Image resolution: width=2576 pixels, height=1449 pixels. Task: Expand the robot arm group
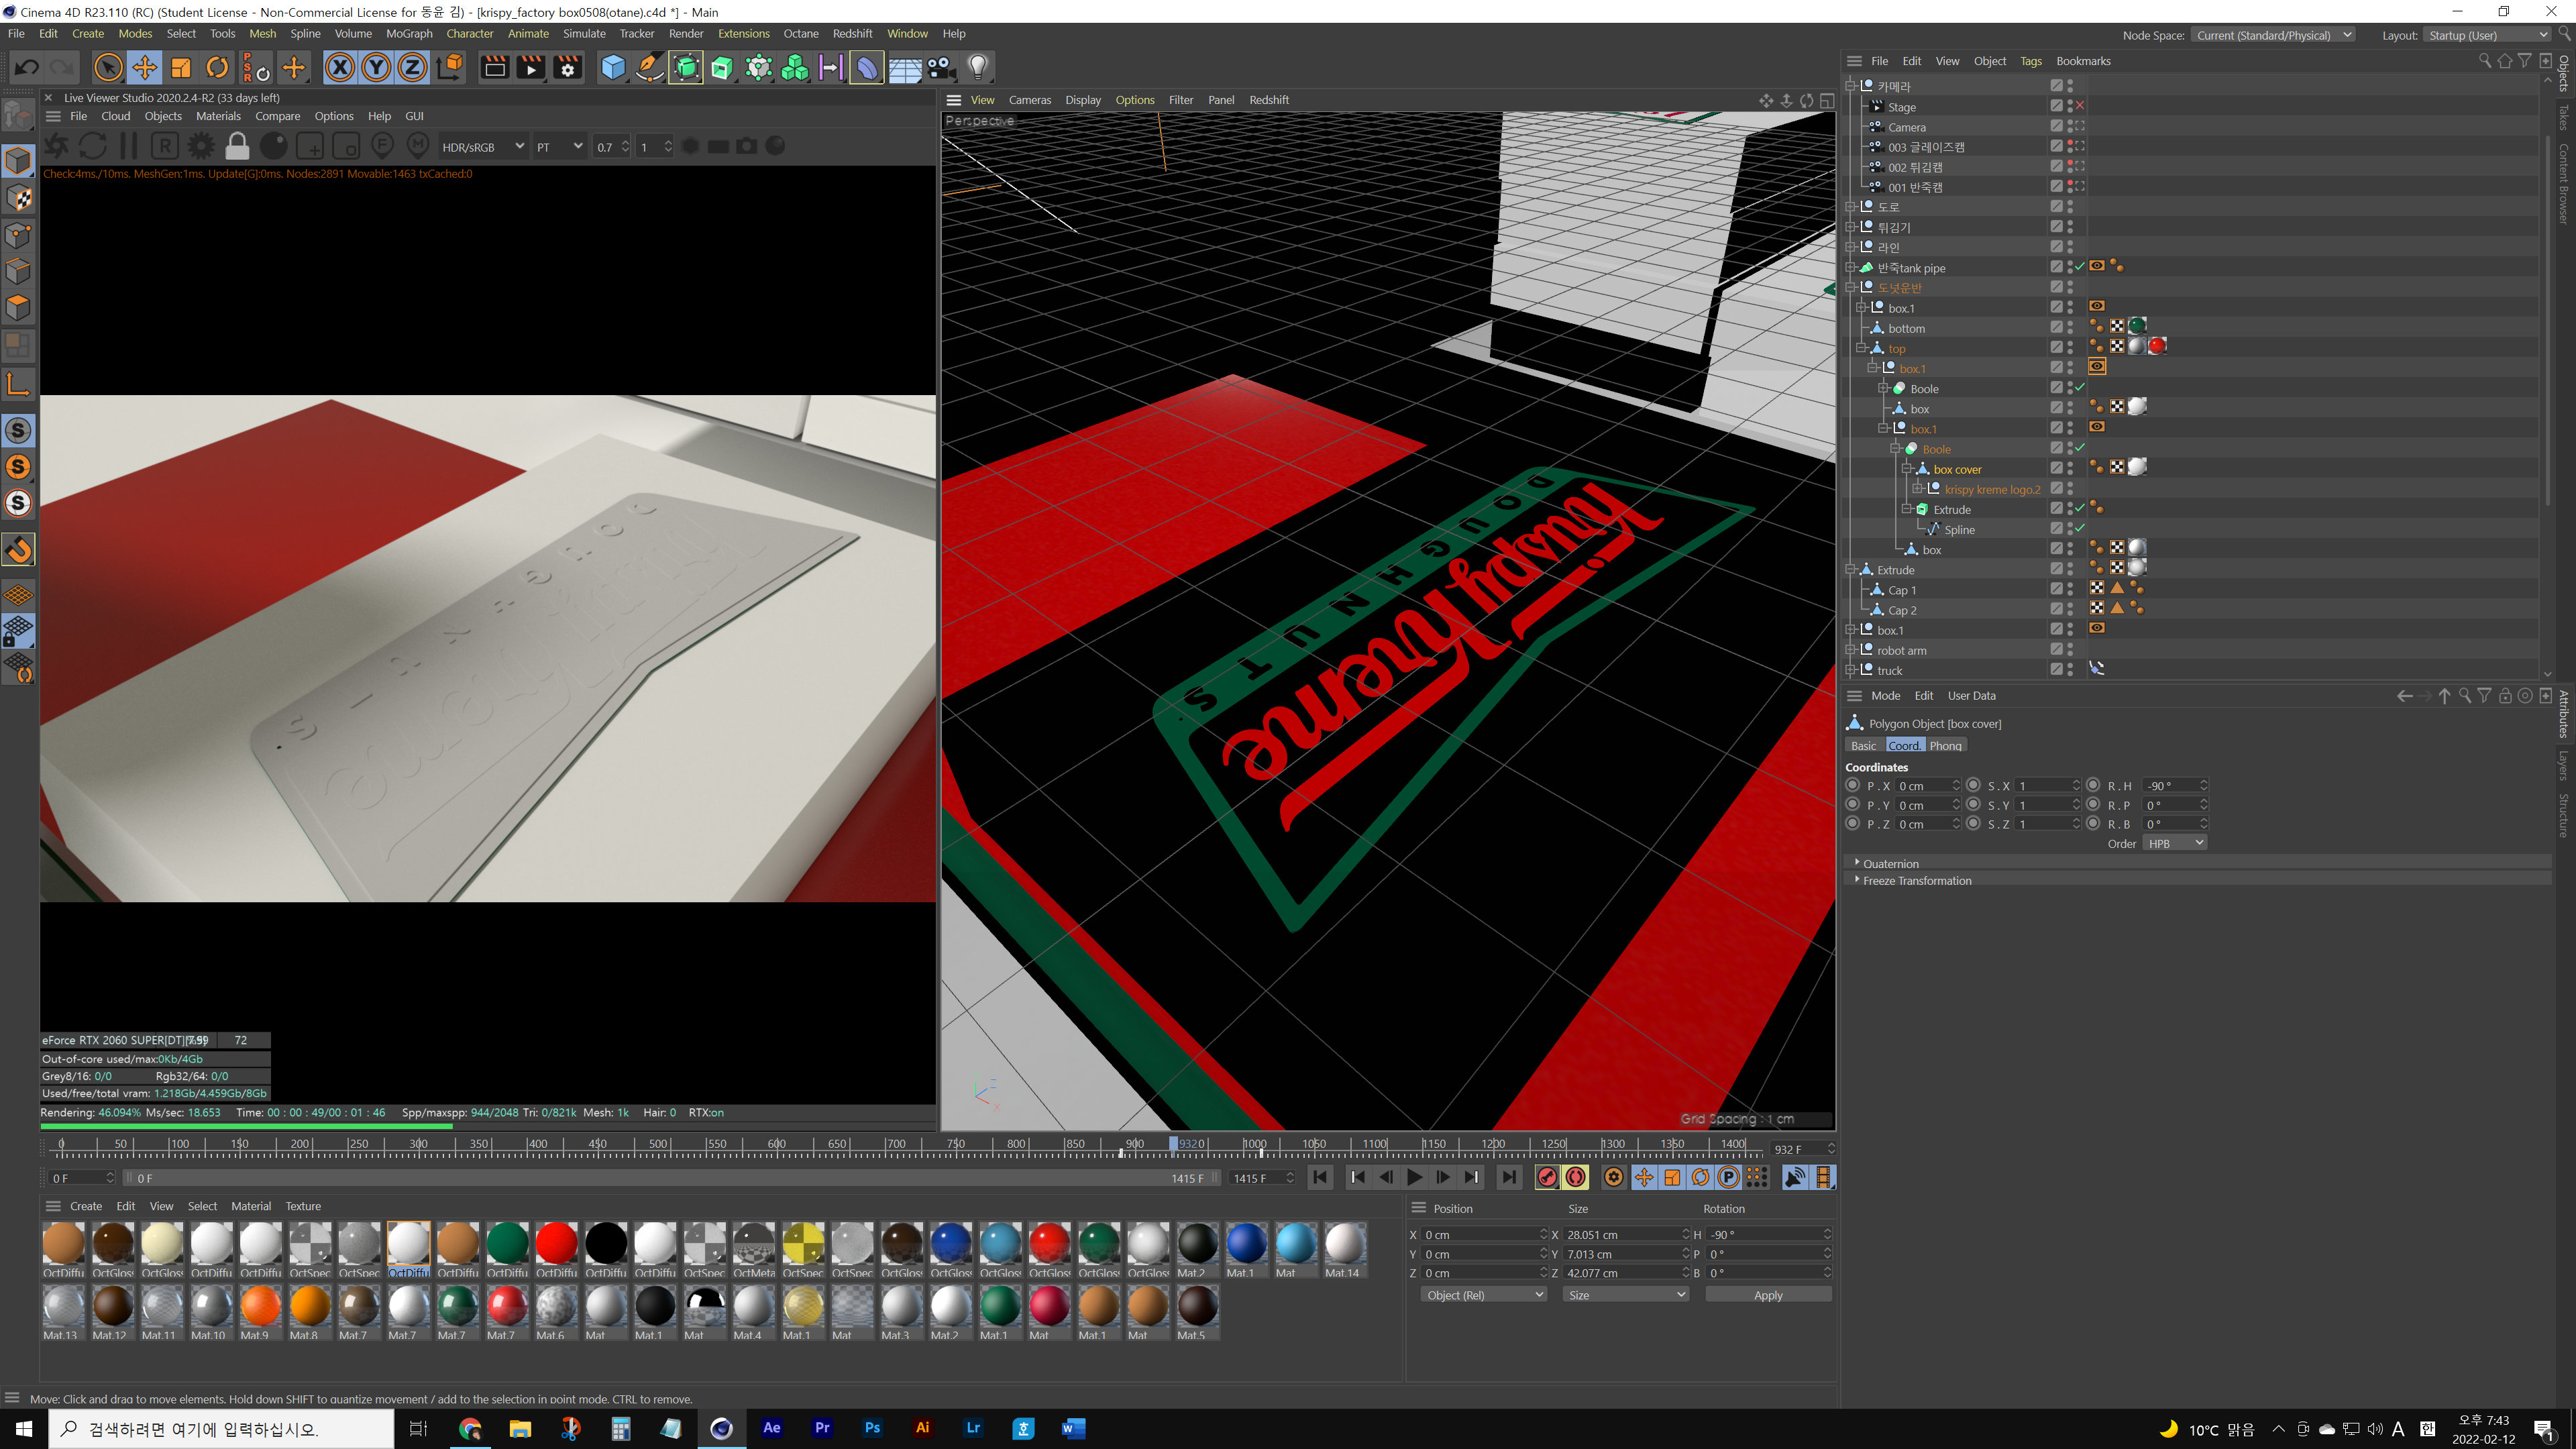(x=1850, y=650)
